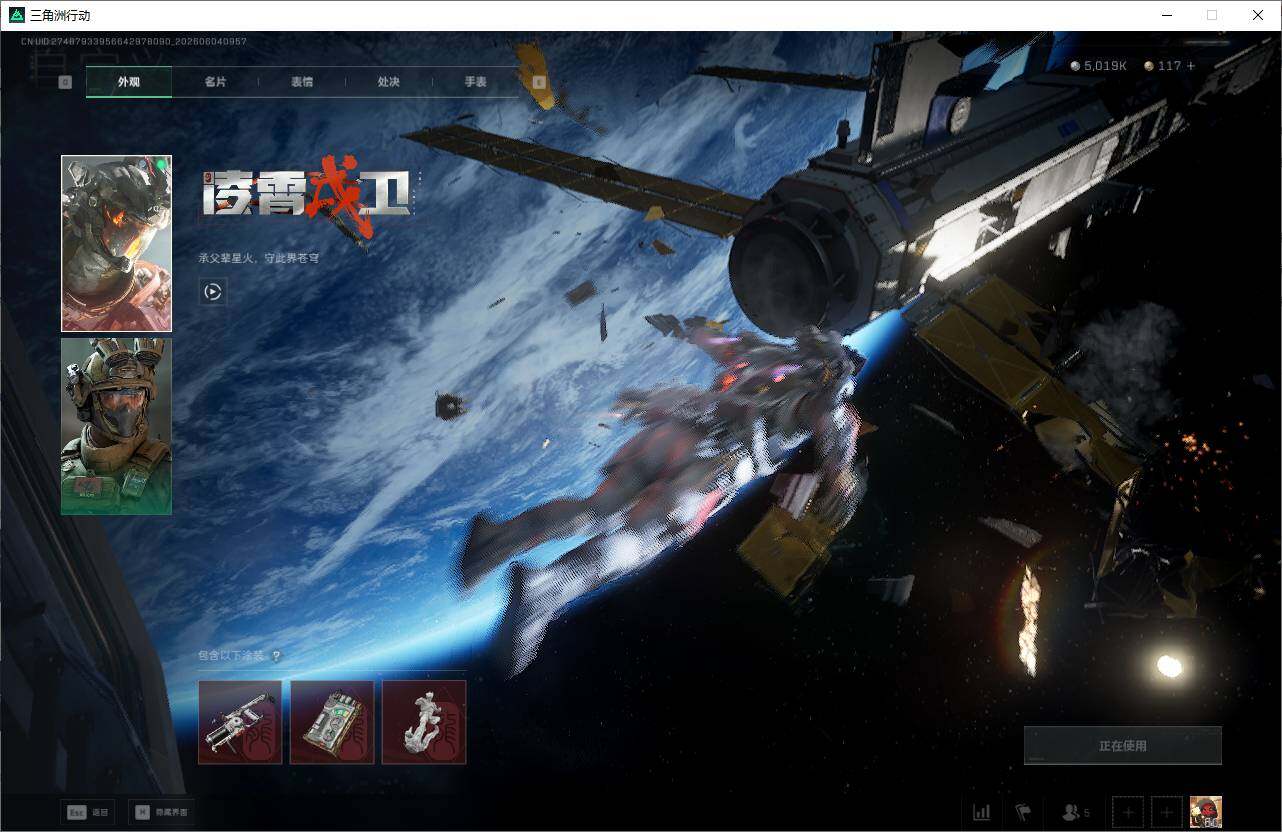Screen dimensions: 1282x832
Task: Minimize the 三角洲行动 window
Action: (1166, 15)
